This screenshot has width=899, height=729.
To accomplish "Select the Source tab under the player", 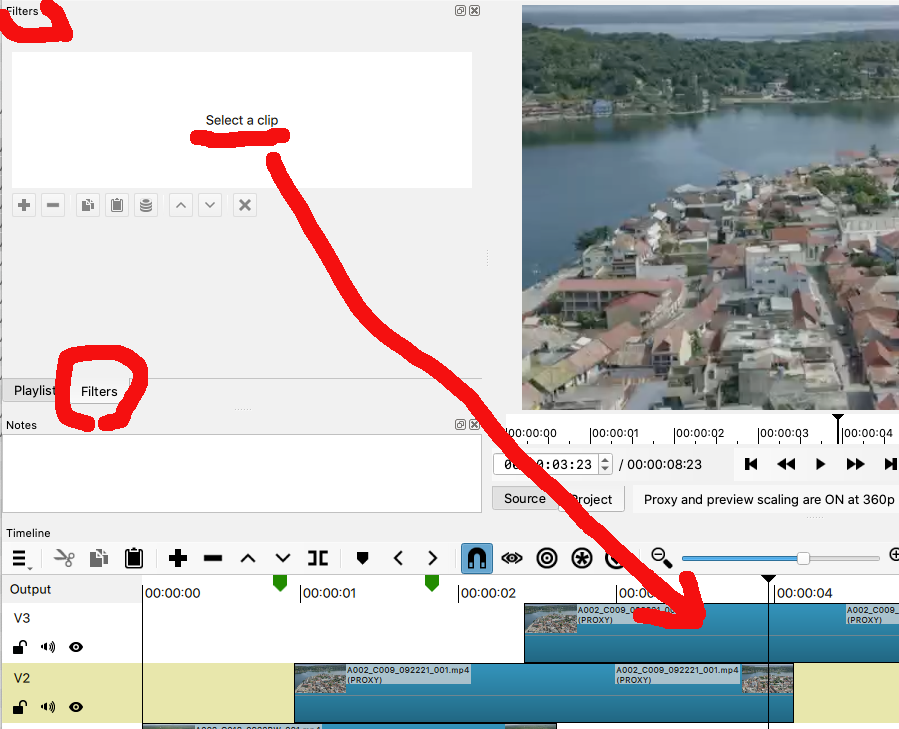I will click(x=524, y=498).
